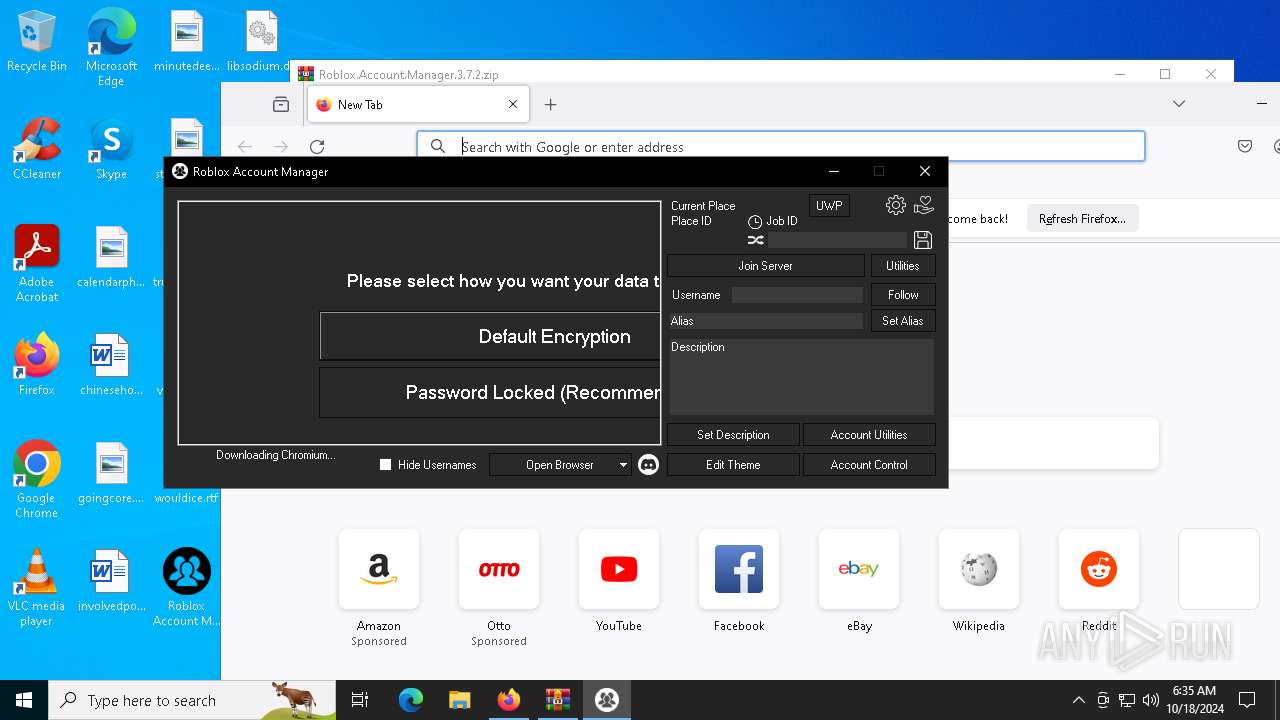Click the clock recent-games icon
The image size is (1280, 720).
point(755,222)
